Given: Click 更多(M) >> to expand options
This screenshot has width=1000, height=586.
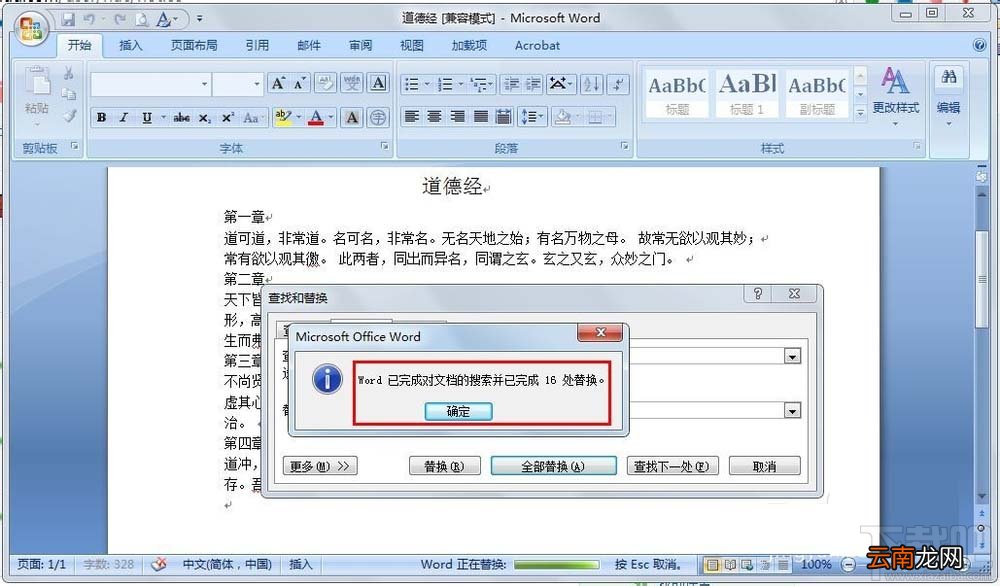Looking at the screenshot, I should click(320, 466).
